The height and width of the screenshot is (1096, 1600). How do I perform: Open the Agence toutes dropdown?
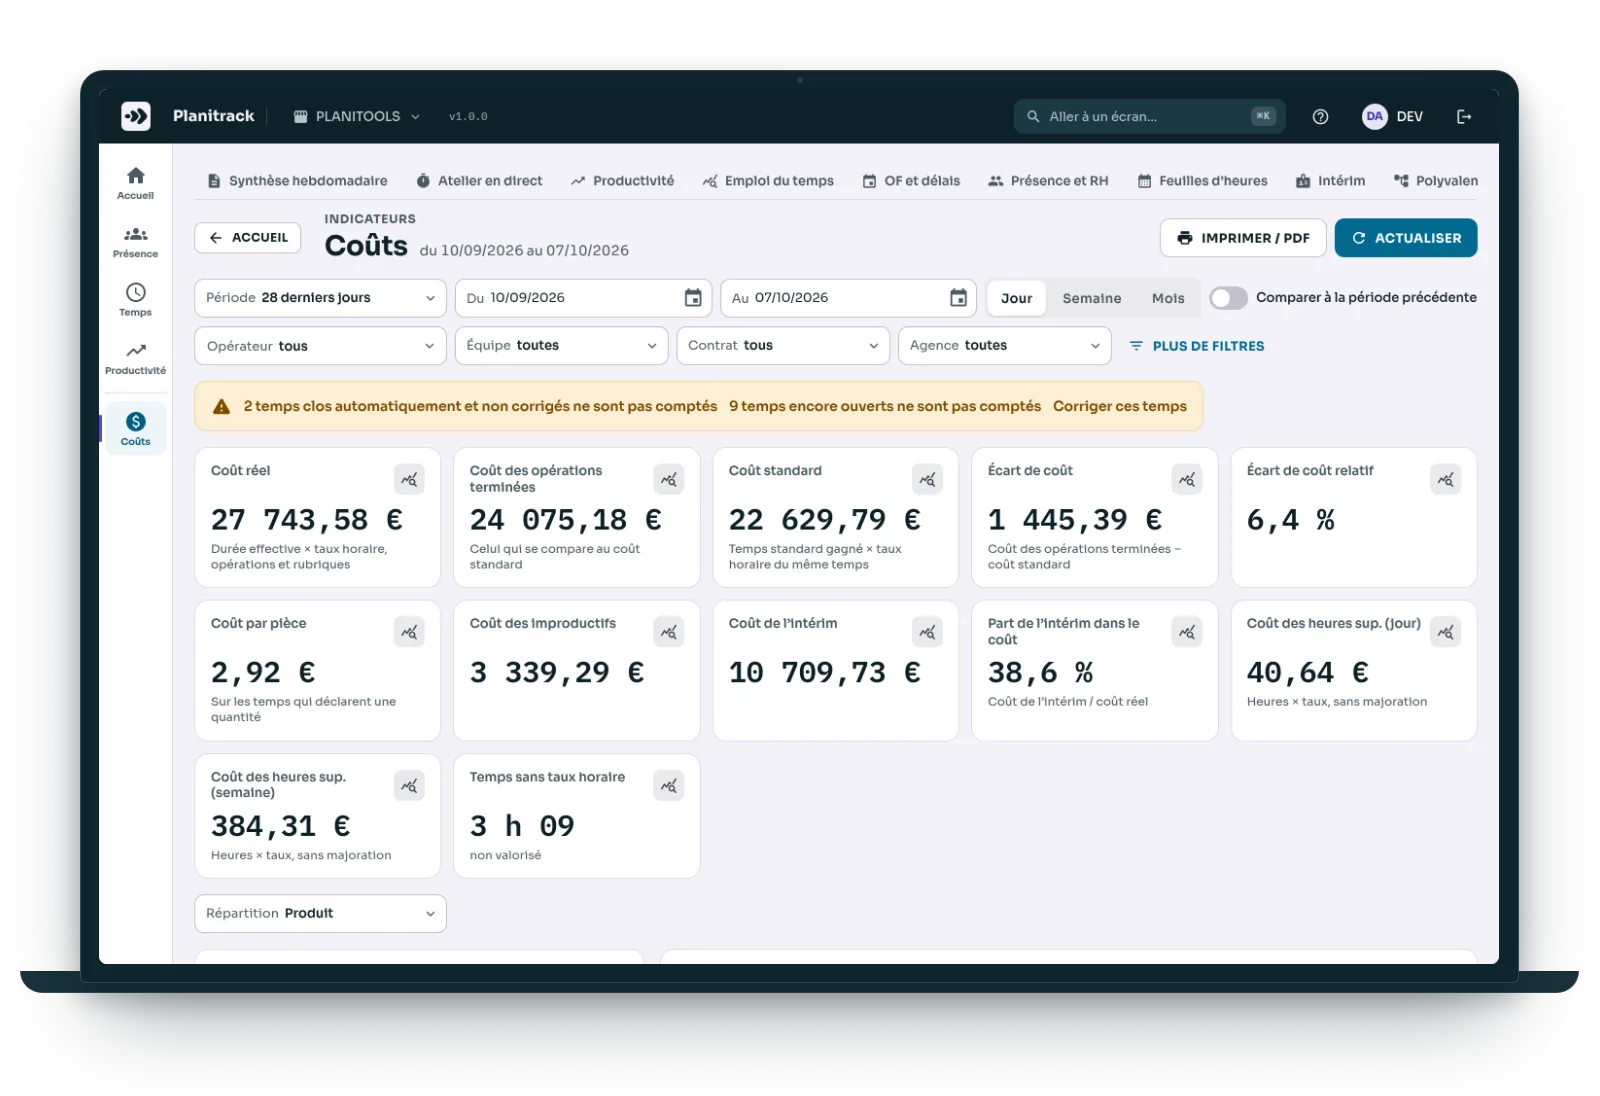click(x=1004, y=346)
